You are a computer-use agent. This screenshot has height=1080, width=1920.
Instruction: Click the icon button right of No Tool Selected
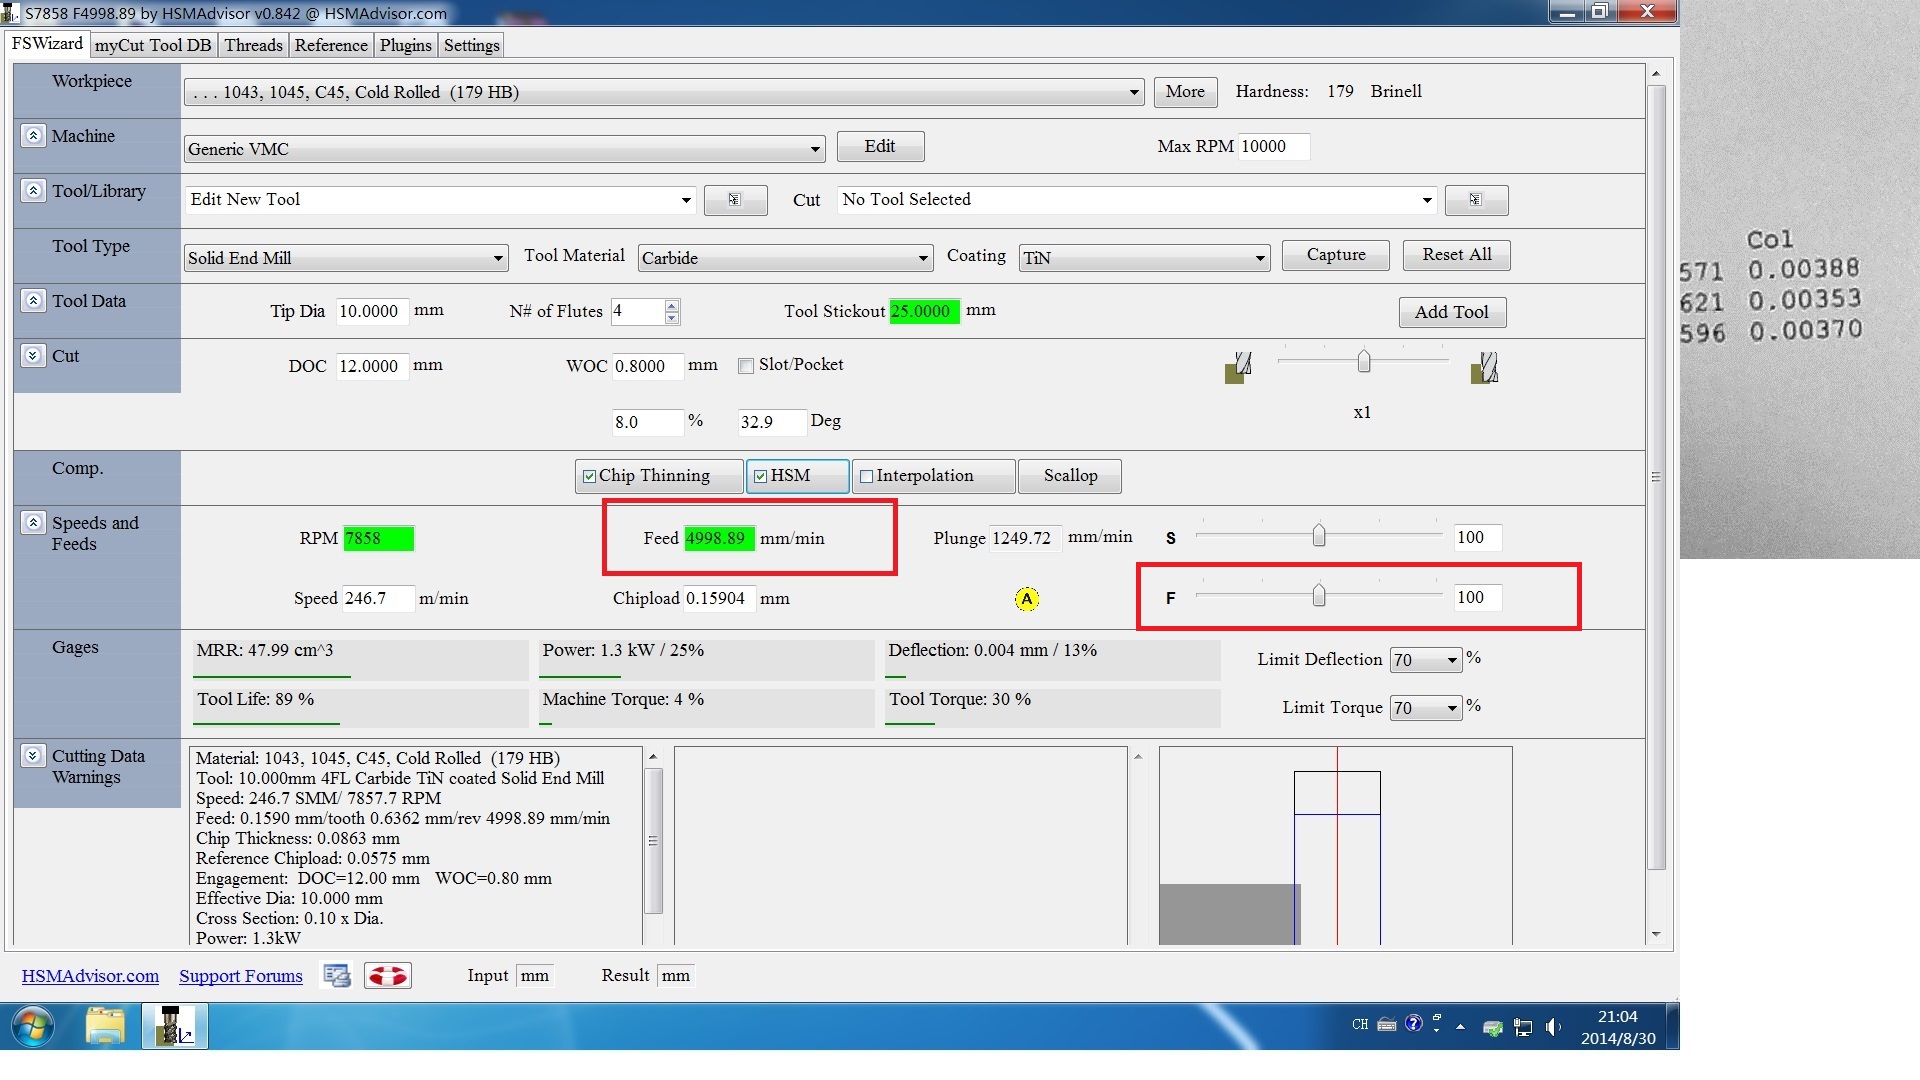coord(1475,200)
